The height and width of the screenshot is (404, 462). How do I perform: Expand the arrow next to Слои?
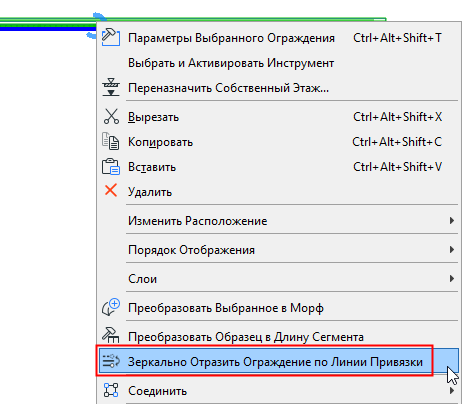click(452, 279)
